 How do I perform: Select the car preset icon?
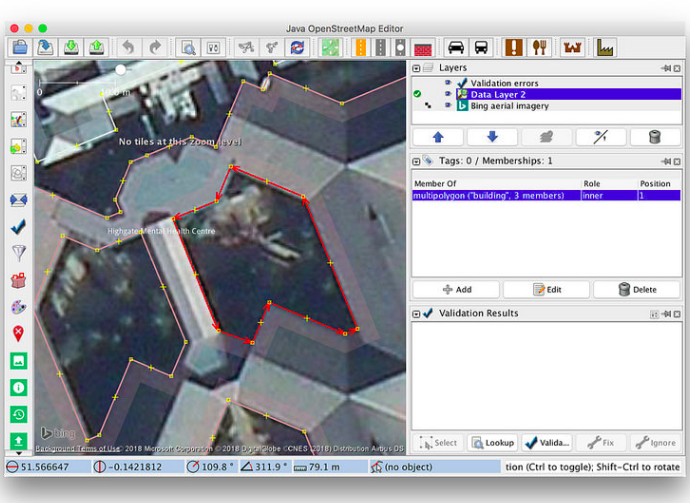[455, 47]
